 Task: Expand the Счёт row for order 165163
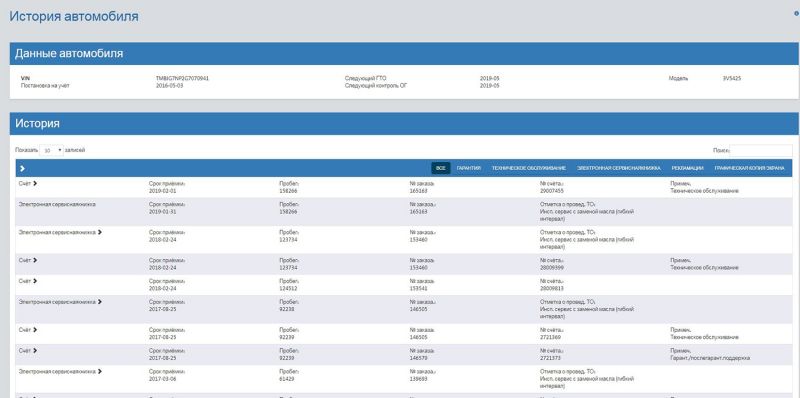[35, 183]
